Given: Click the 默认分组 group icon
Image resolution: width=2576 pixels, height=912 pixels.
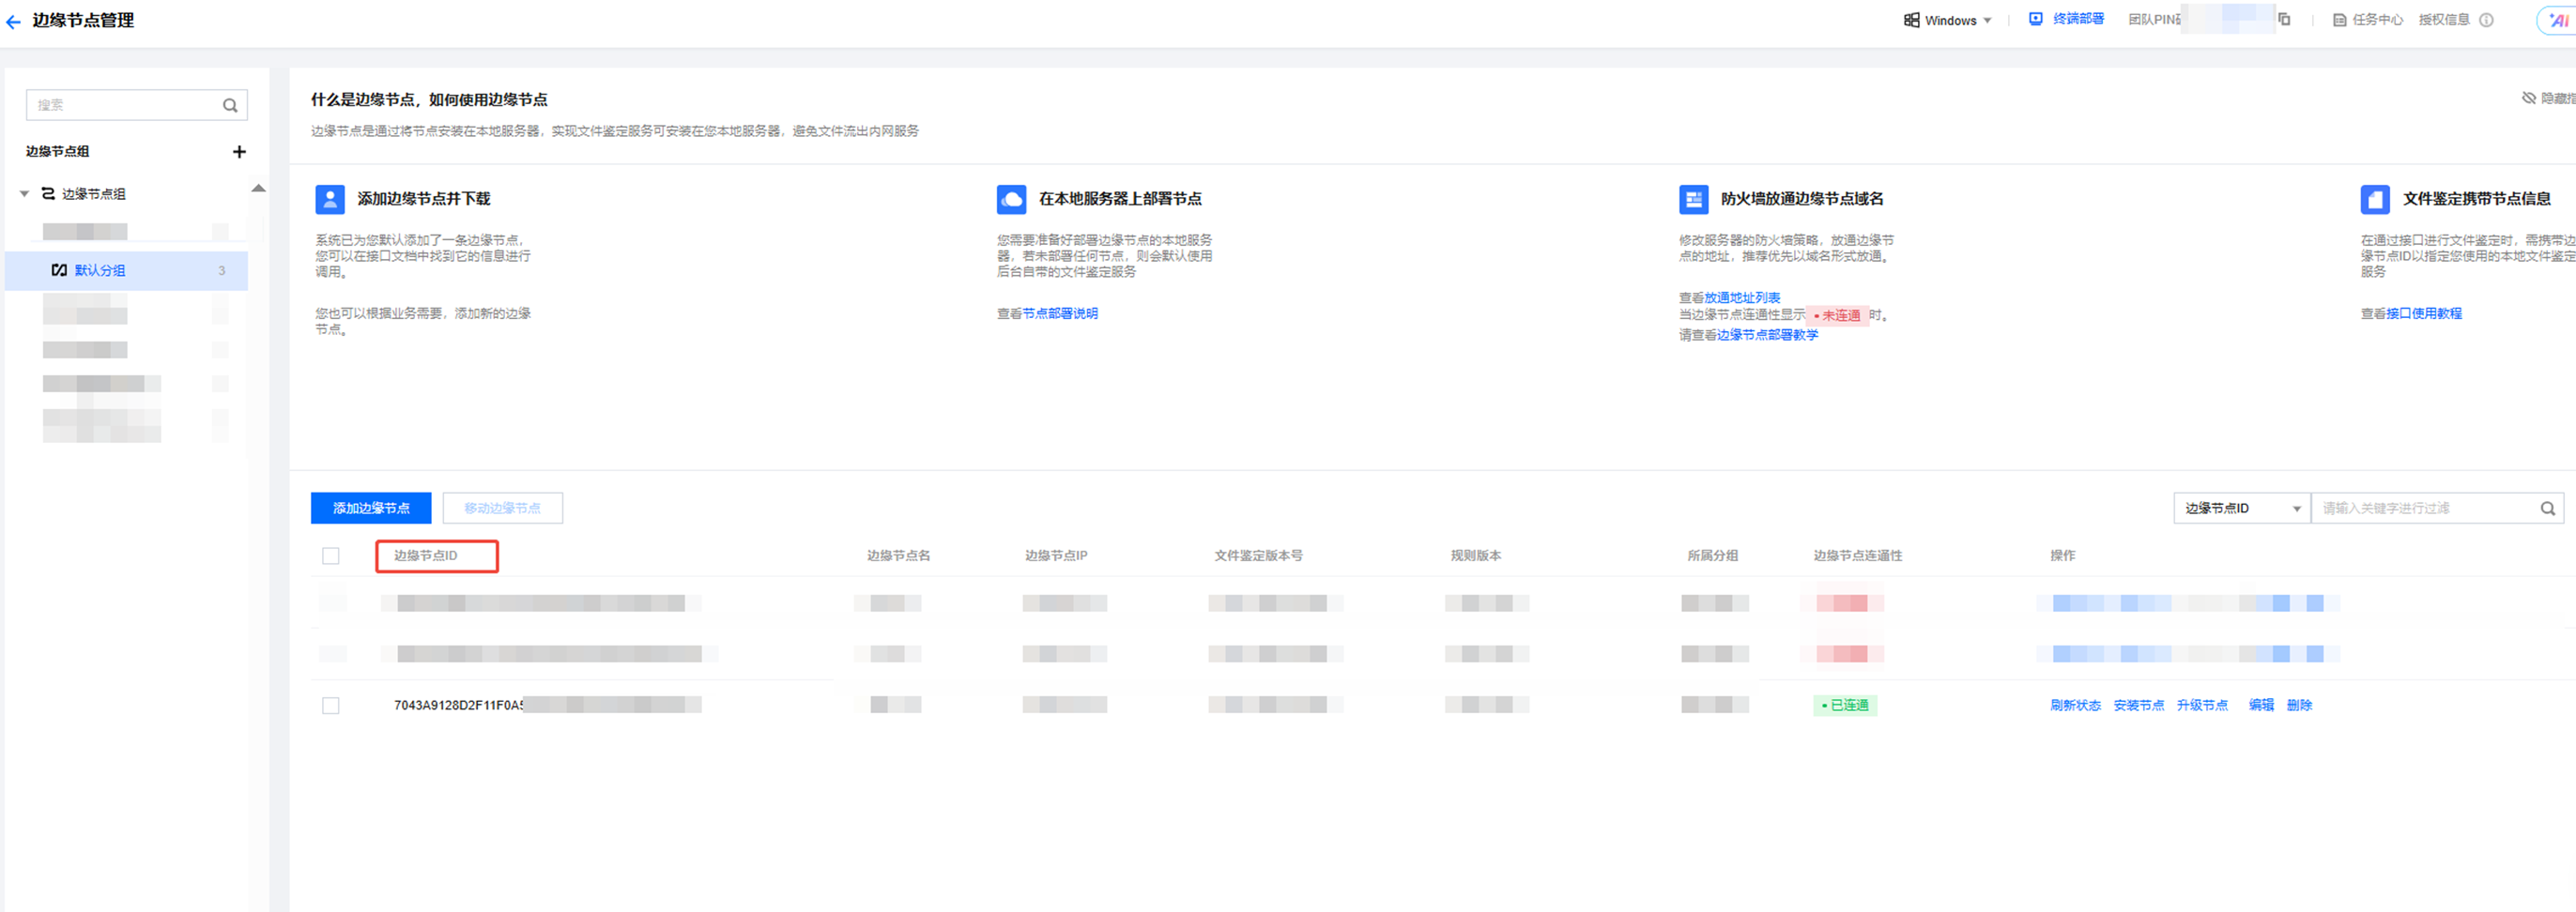Looking at the screenshot, I should (x=59, y=270).
